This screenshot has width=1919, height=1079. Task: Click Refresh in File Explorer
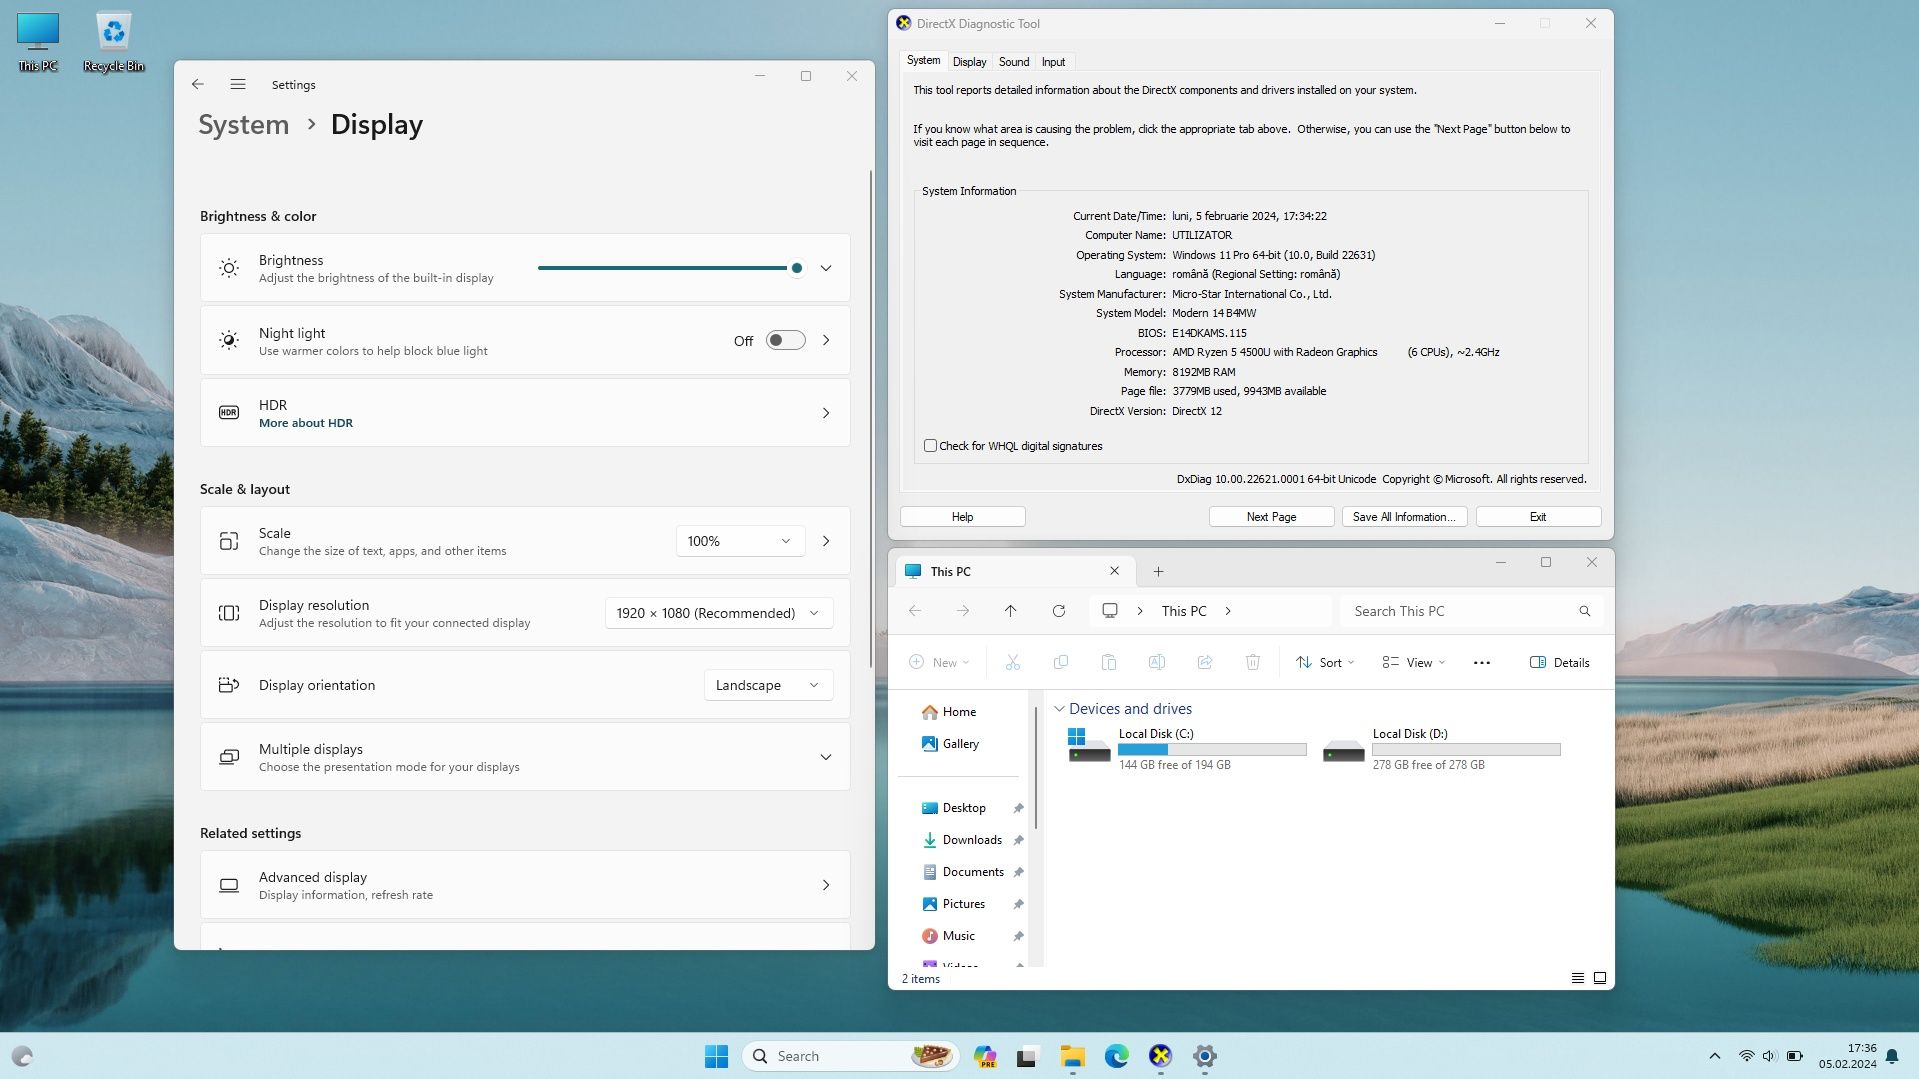click(x=1058, y=611)
